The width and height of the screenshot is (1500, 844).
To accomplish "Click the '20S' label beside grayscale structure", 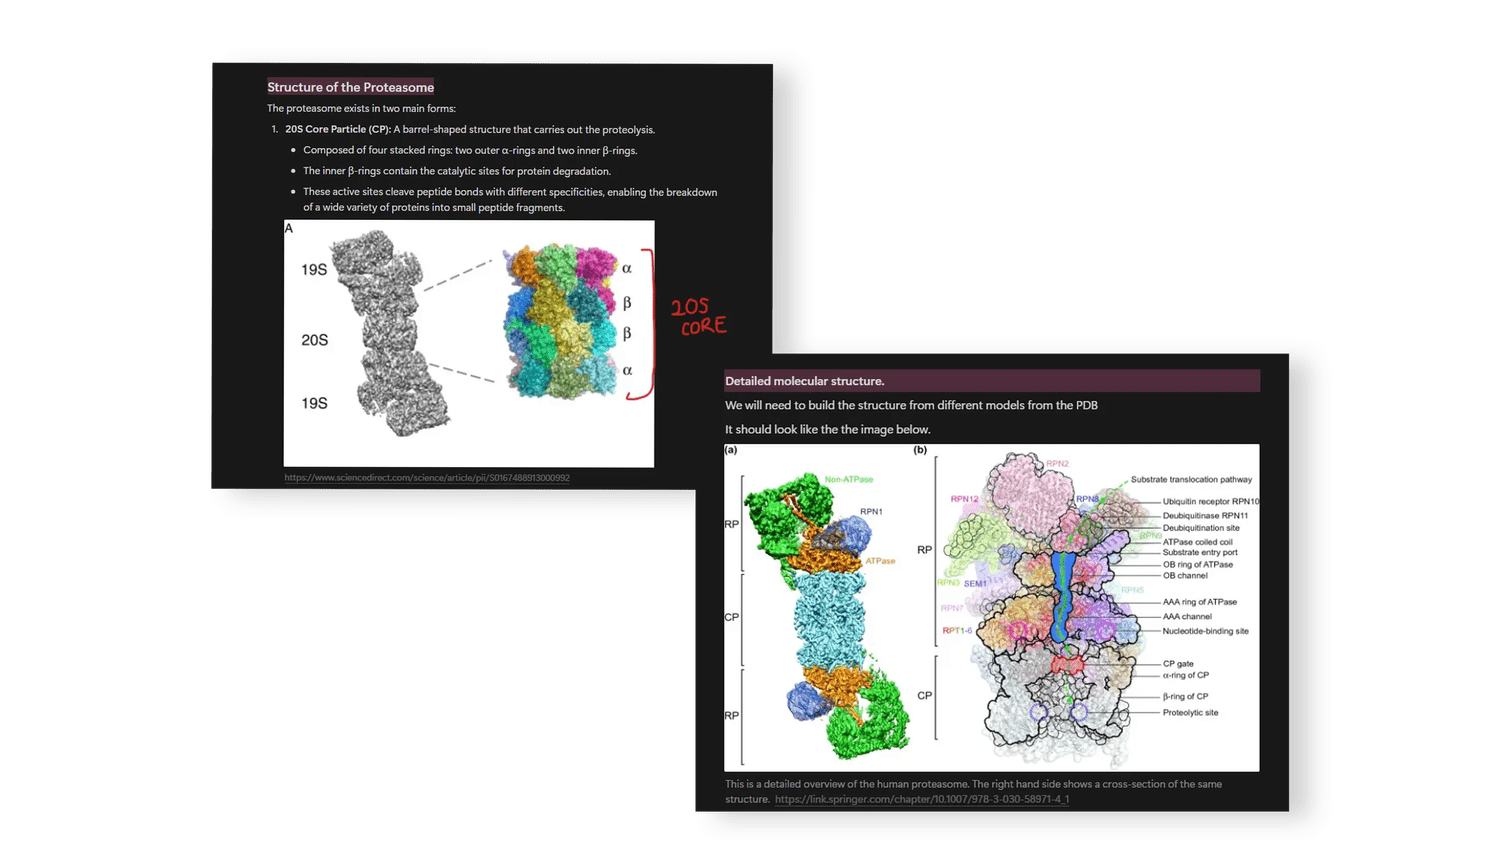I will click(315, 340).
